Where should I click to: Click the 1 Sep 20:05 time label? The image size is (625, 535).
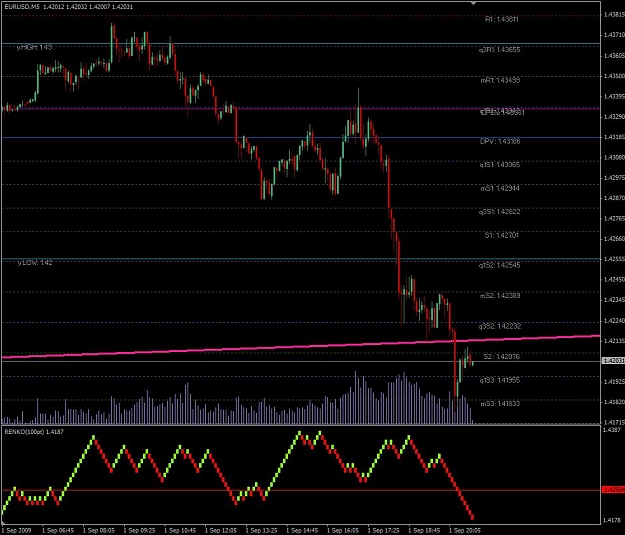click(x=464, y=531)
